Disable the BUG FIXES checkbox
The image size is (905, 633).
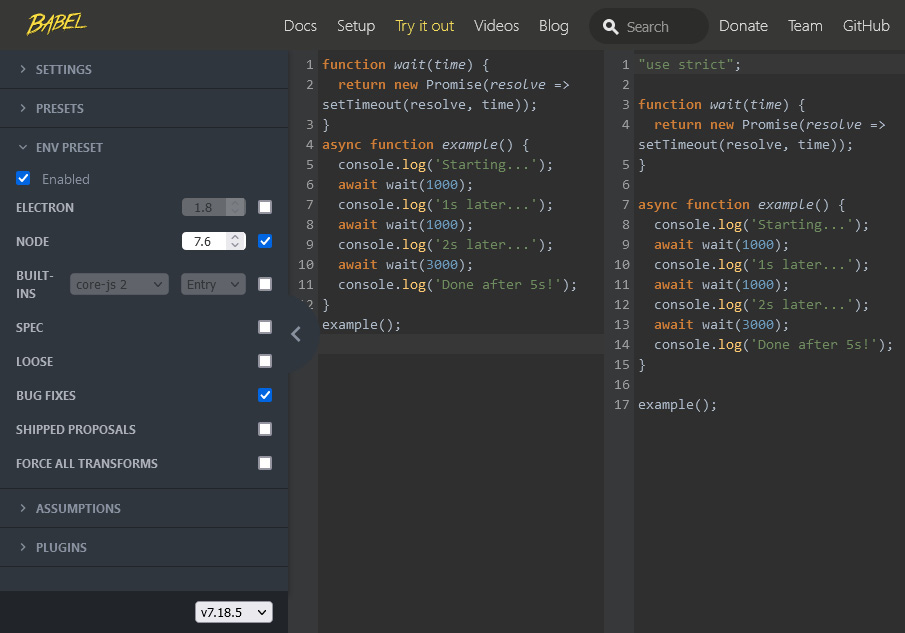pos(264,395)
